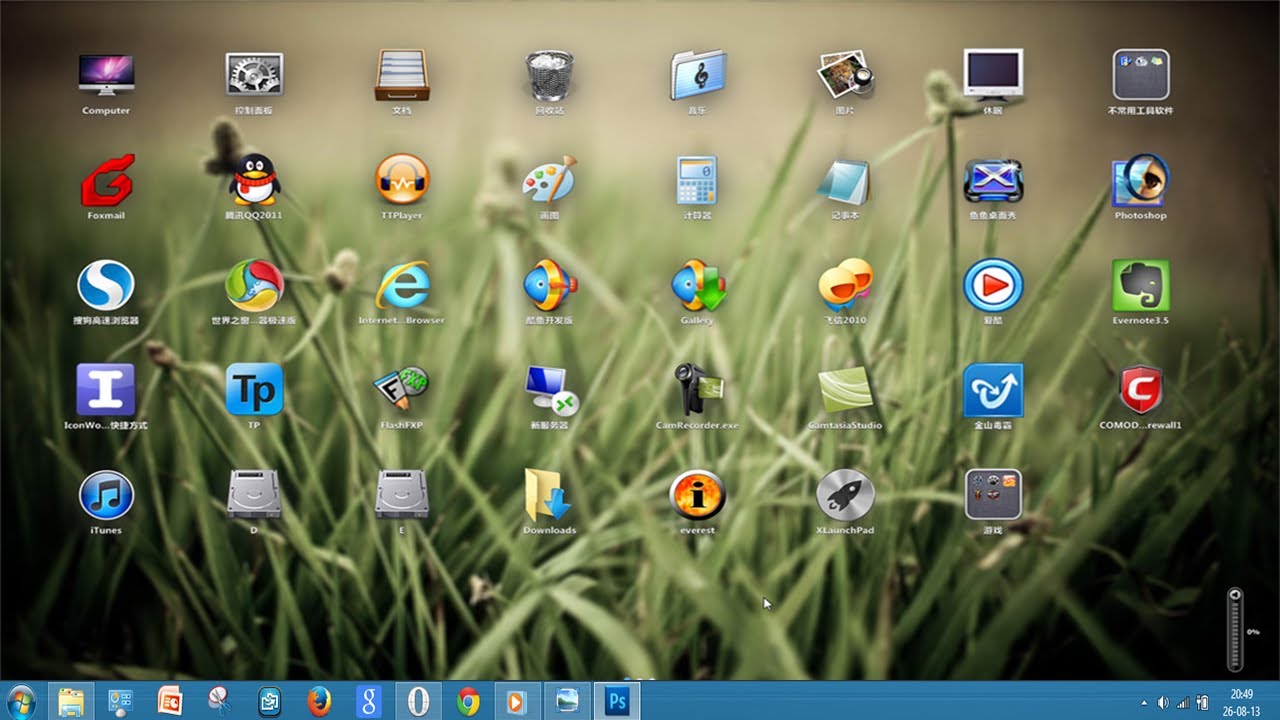Click the Windows Start button
Screen dimensions: 1280x720
20,701
